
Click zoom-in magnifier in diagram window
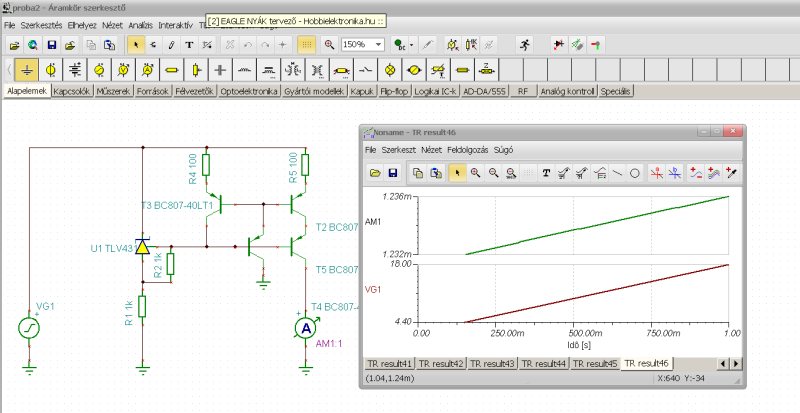pyautogui.click(x=475, y=173)
